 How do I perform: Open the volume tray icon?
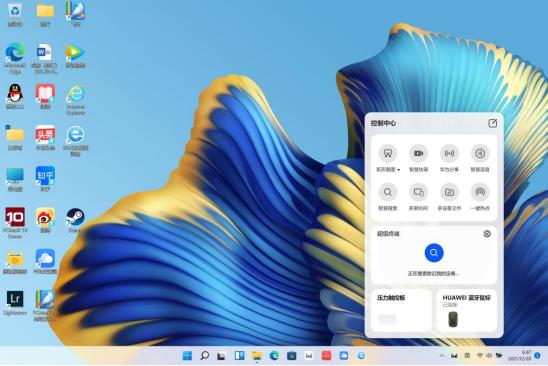(489, 356)
